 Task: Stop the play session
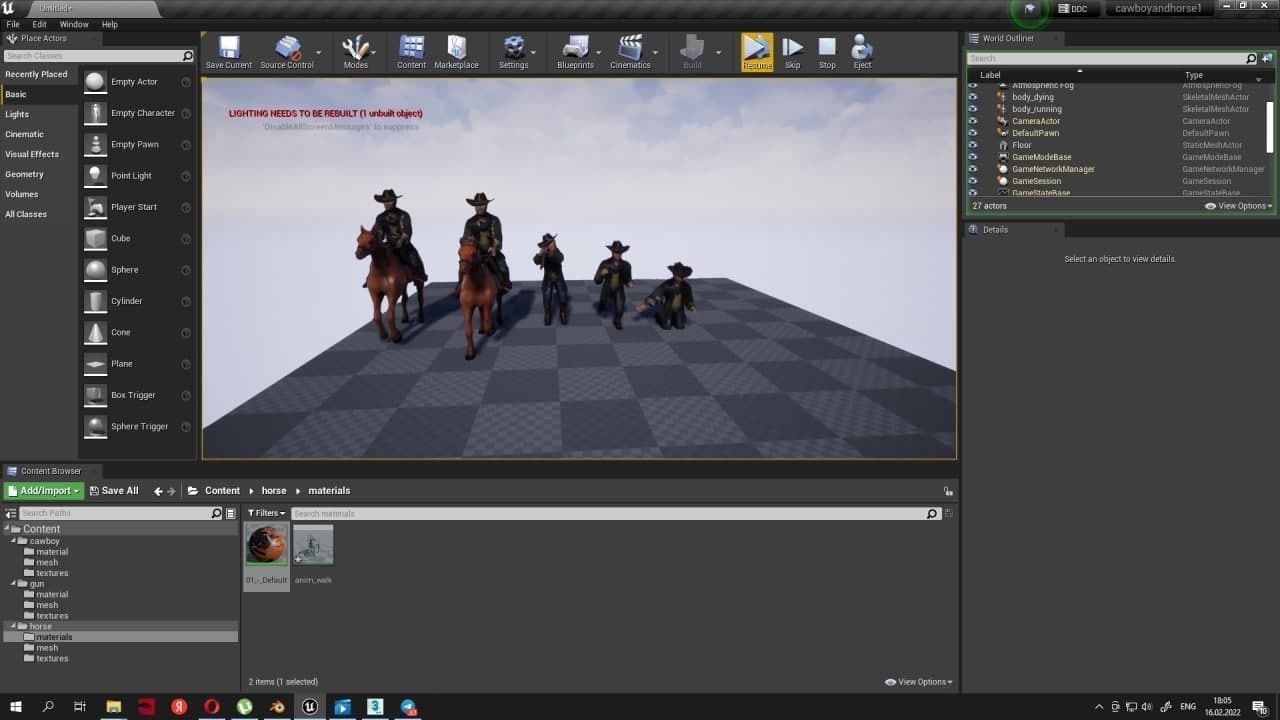[827, 52]
